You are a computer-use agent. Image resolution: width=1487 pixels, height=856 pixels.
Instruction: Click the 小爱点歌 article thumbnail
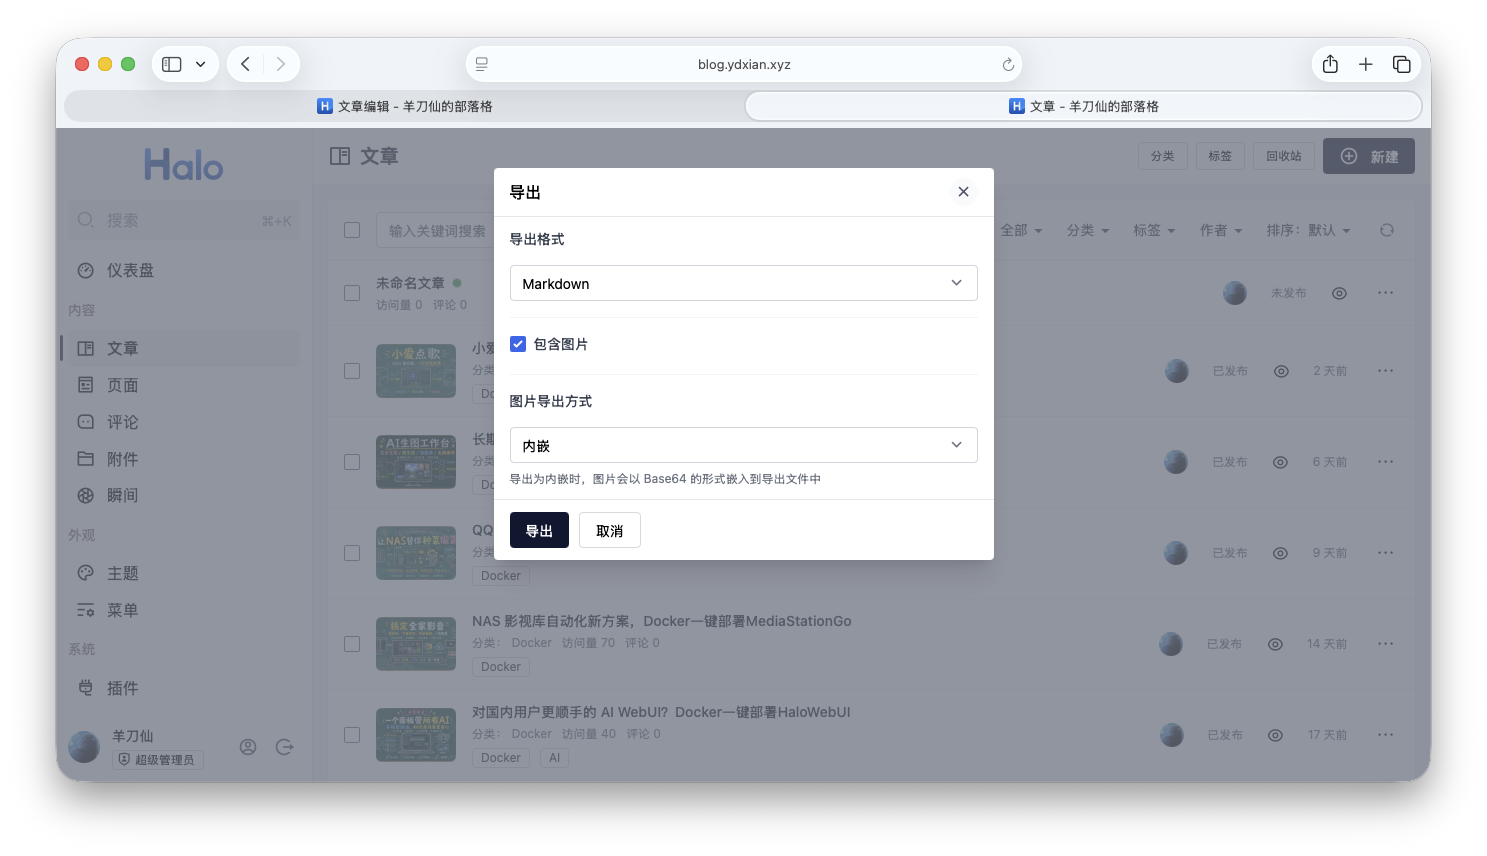[x=416, y=371]
